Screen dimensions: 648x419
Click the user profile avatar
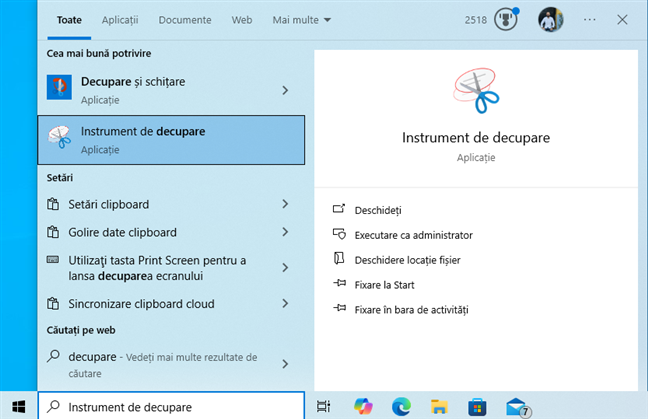[x=550, y=20]
